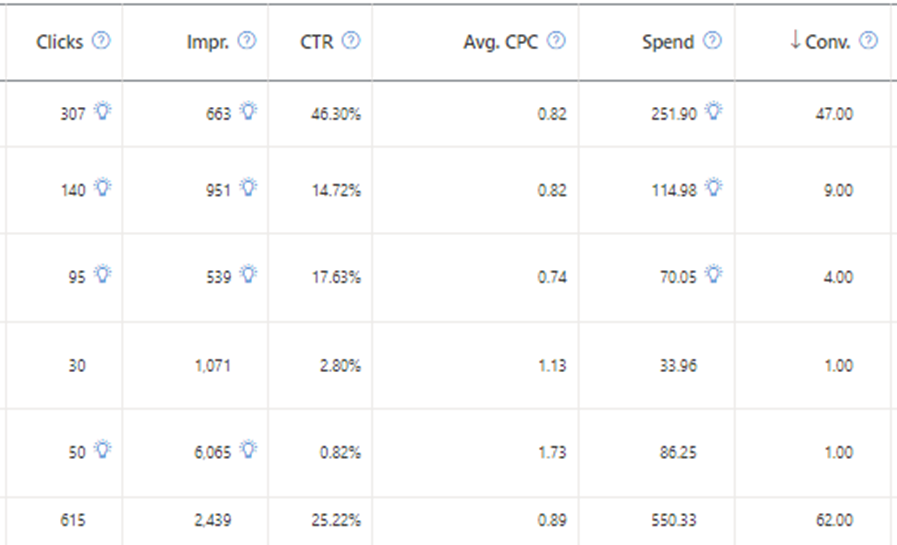Image resolution: width=897 pixels, height=545 pixels.
Task: Click the CTR column header label
Action: (x=318, y=42)
